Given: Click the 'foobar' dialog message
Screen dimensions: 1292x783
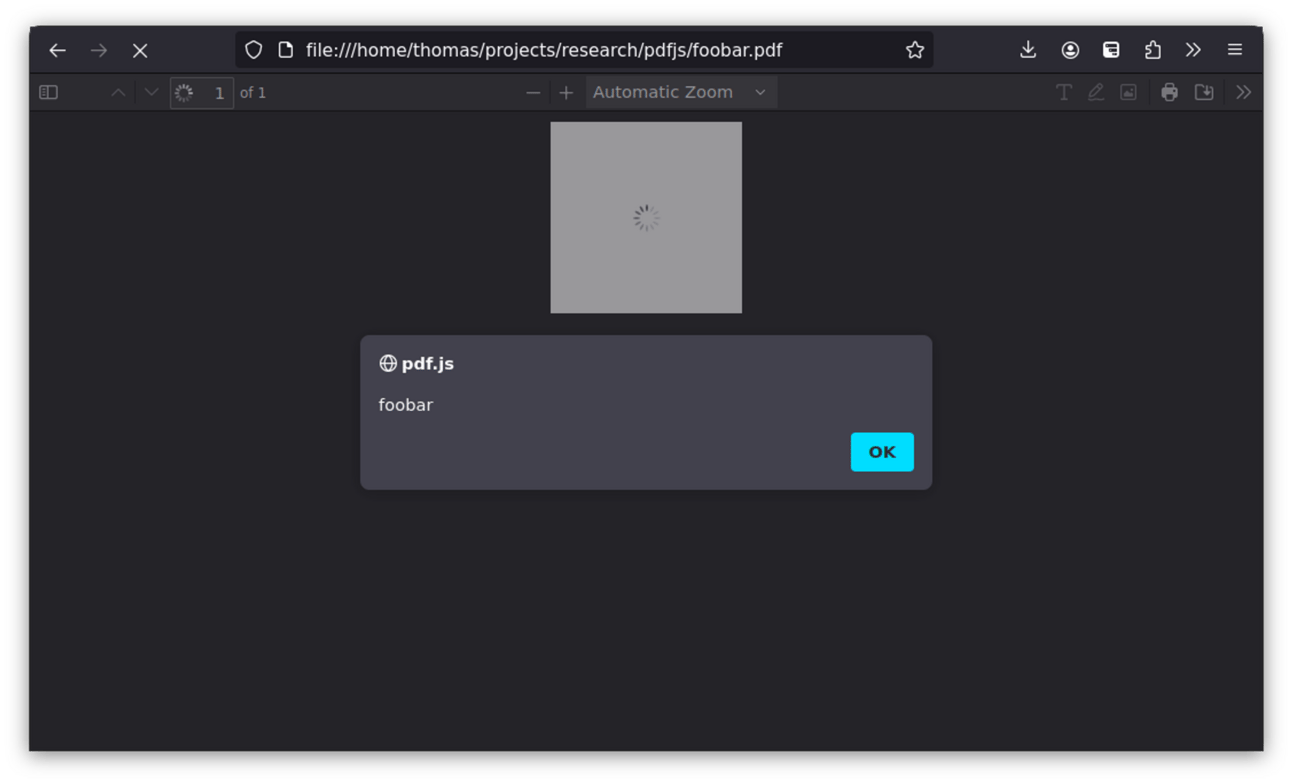Looking at the screenshot, I should pyautogui.click(x=406, y=405).
